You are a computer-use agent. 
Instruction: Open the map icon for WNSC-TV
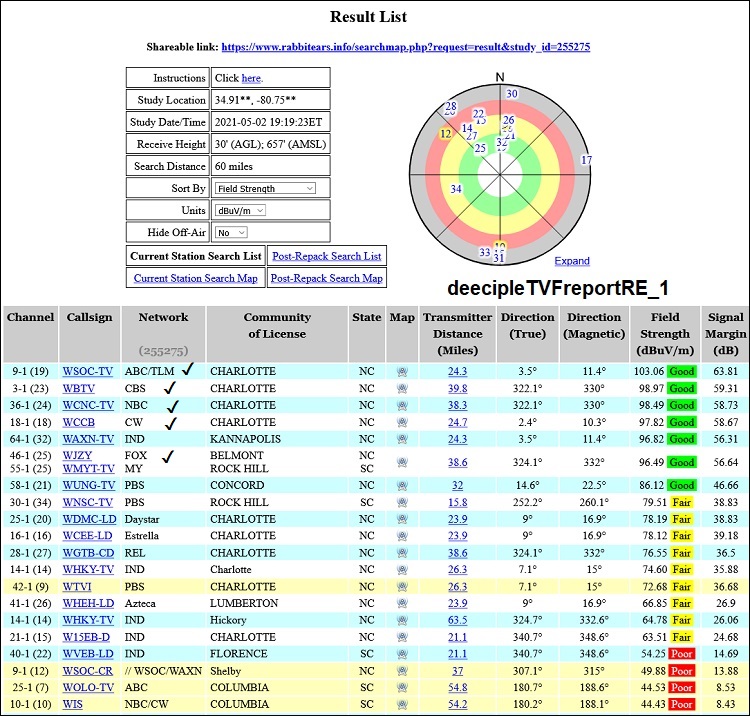pyautogui.click(x=401, y=502)
